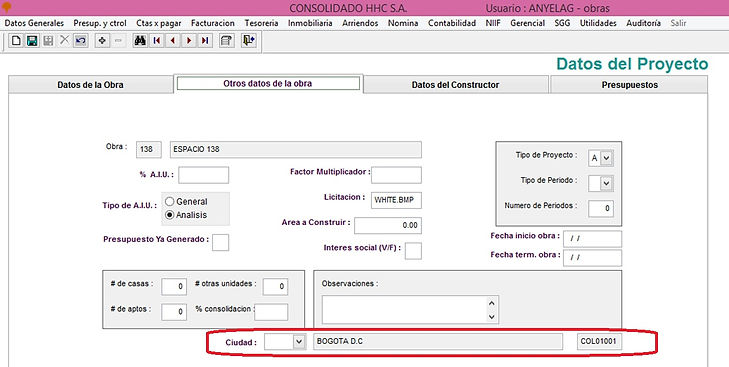Create a new record with the blank page icon
729x367 pixels.
pos(16,40)
